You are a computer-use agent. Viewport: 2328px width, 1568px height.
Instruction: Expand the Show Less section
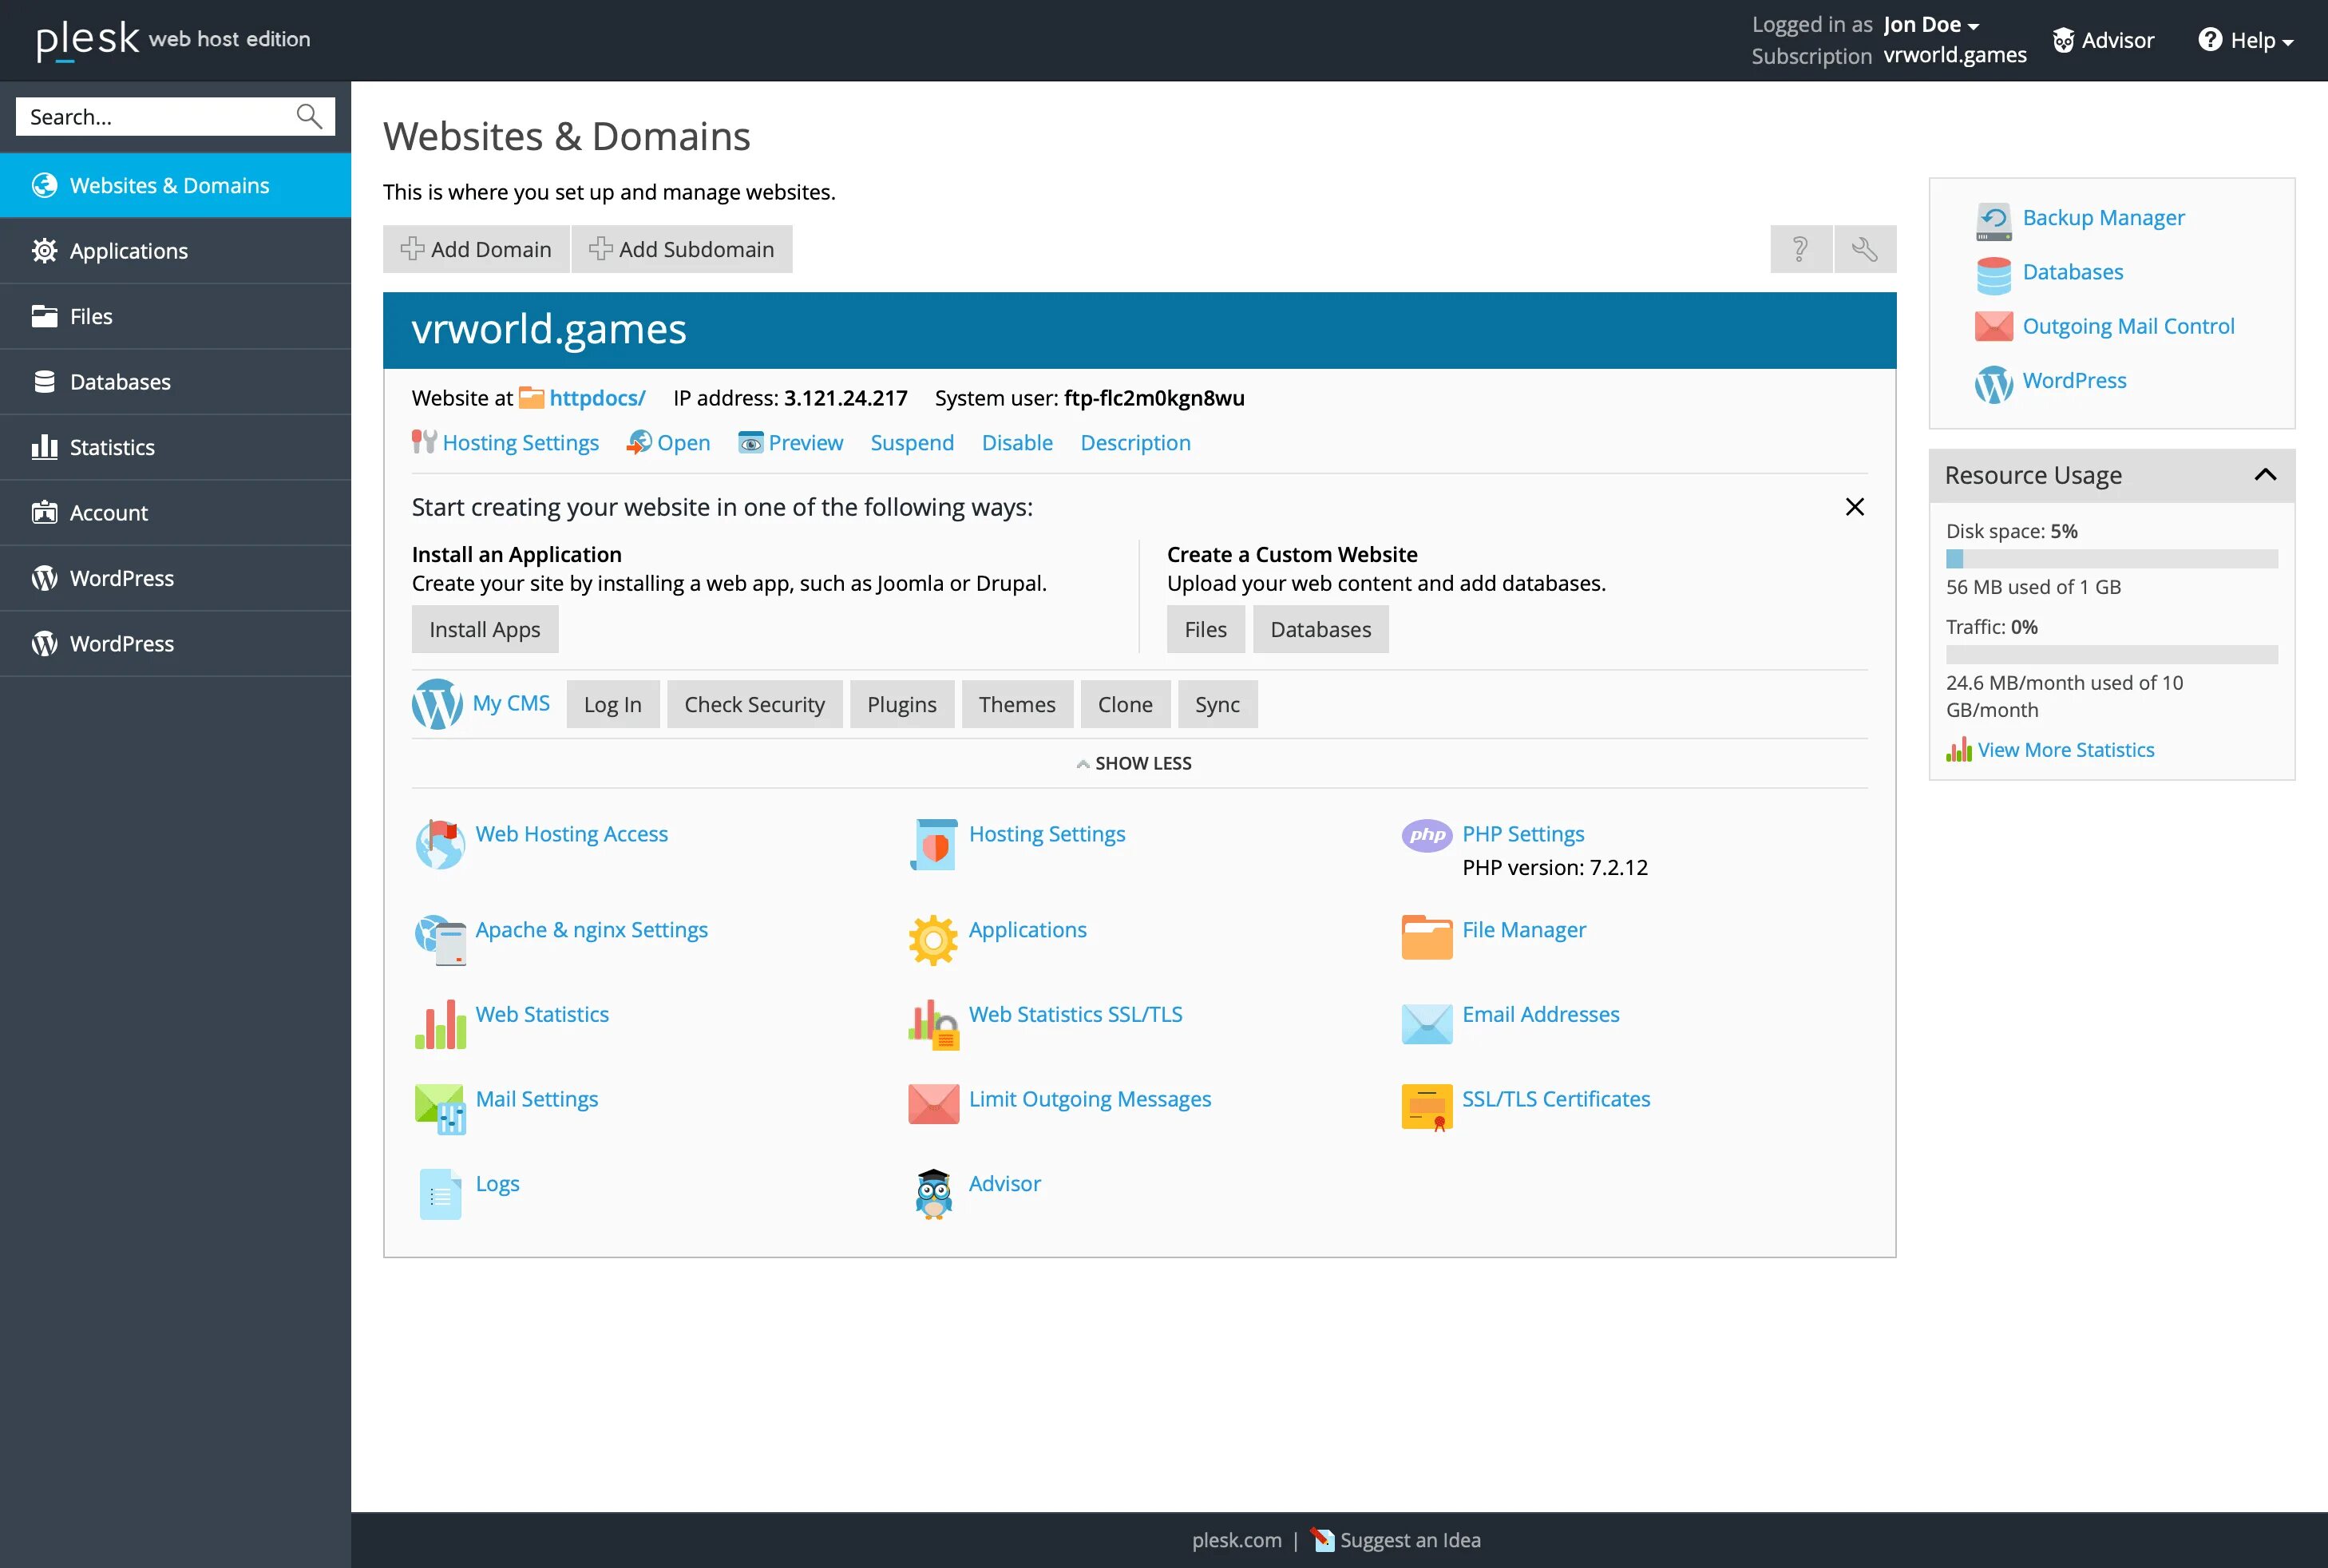pyautogui.click(x=1137, y=762)
